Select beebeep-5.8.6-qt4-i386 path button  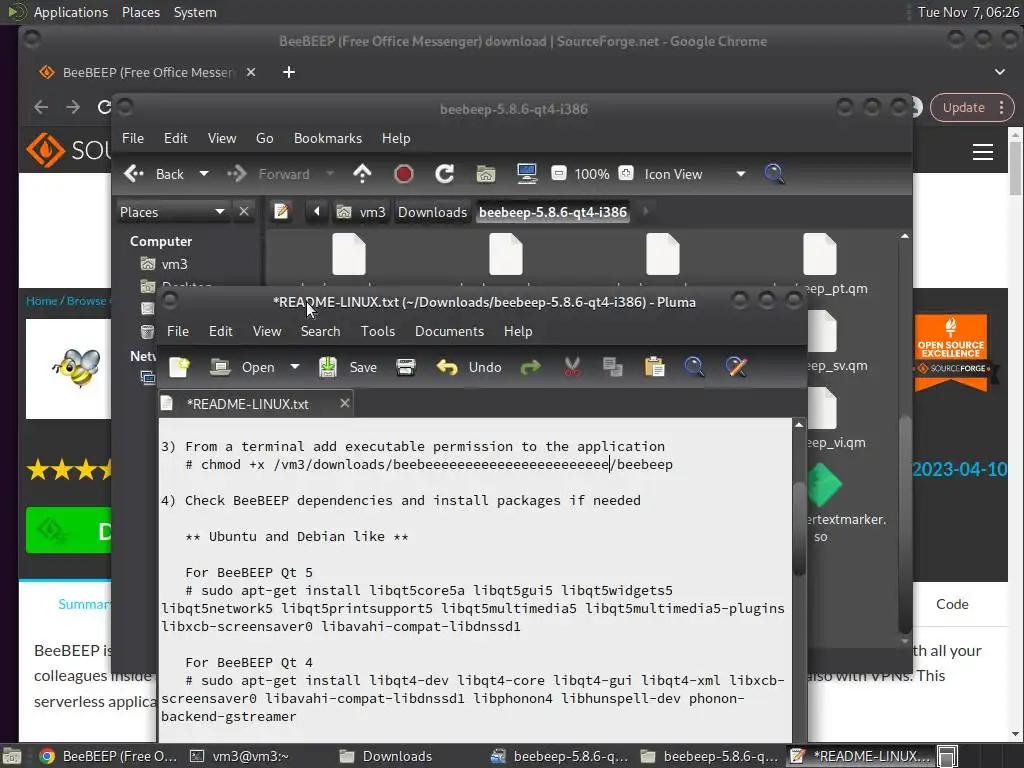[x=552, y=212]
